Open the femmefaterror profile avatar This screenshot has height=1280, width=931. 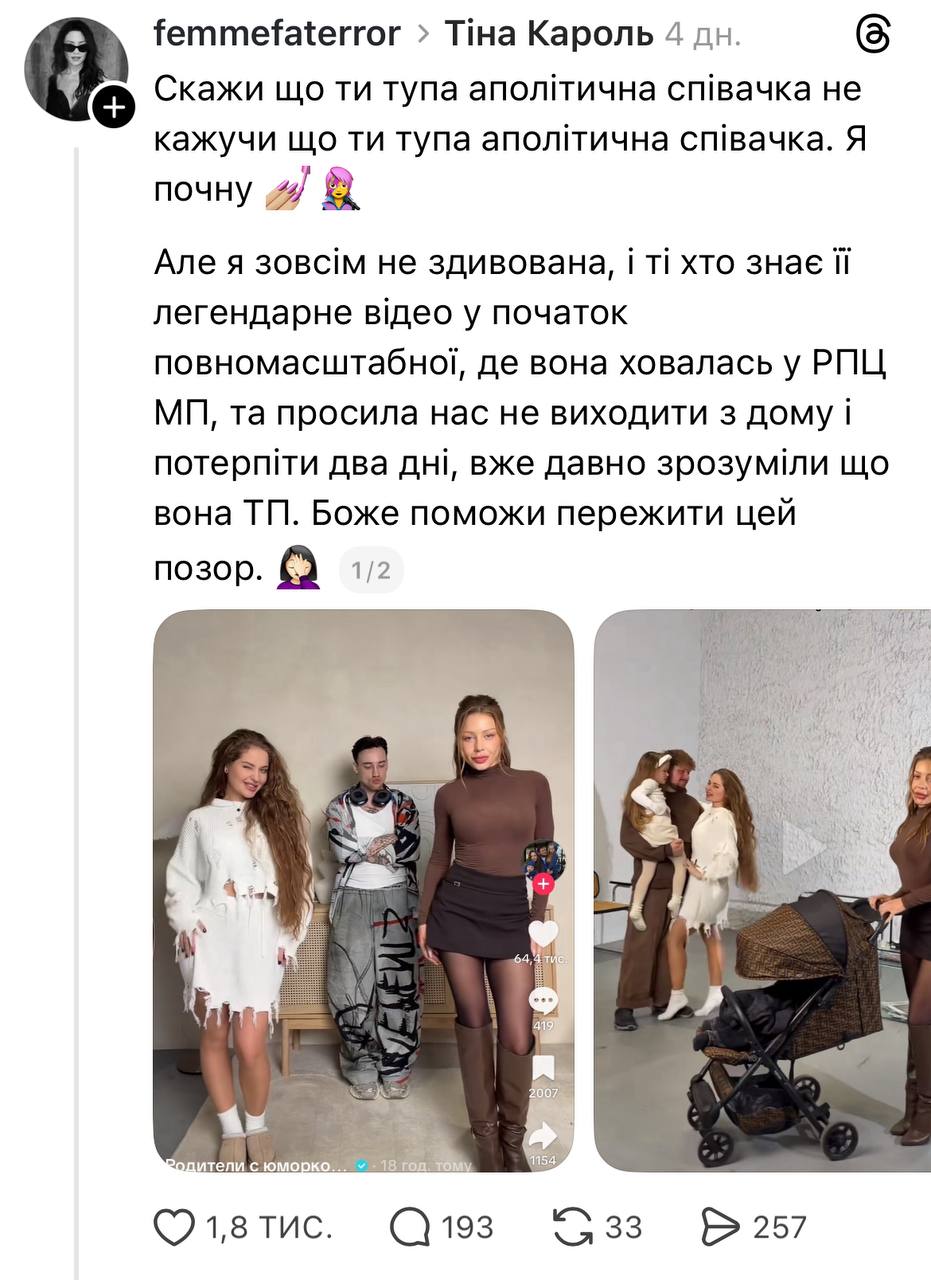[76, 69]
